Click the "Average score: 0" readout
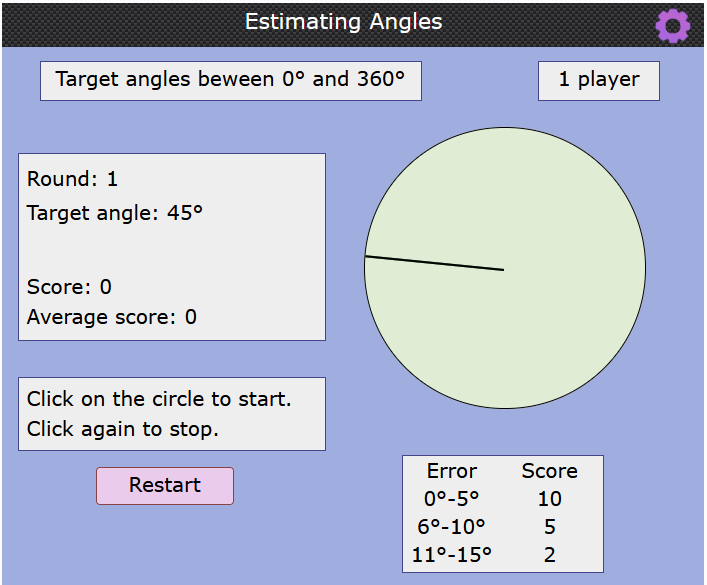707x585 pixels. pyautogui.click(x=111, y=317)
